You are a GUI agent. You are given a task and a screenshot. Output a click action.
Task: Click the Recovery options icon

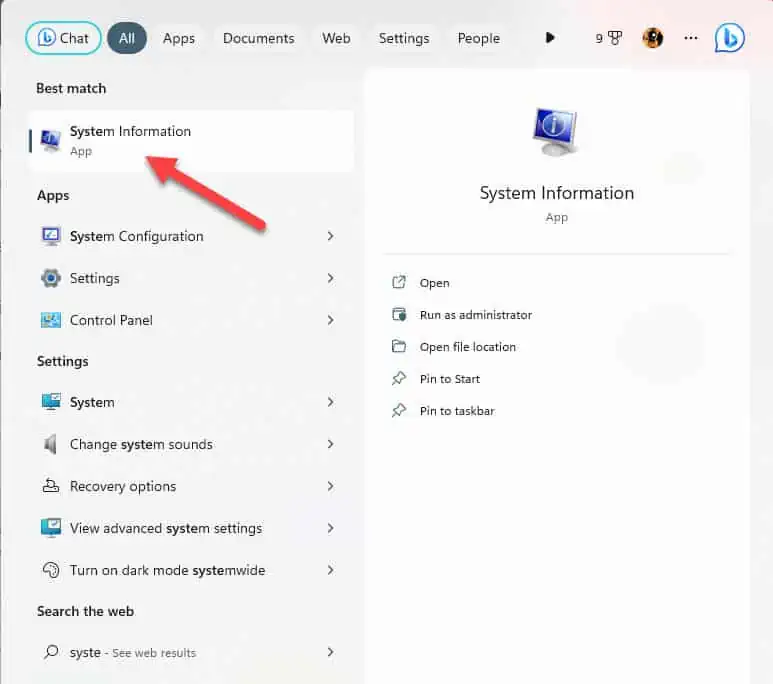tap(51, 486)
